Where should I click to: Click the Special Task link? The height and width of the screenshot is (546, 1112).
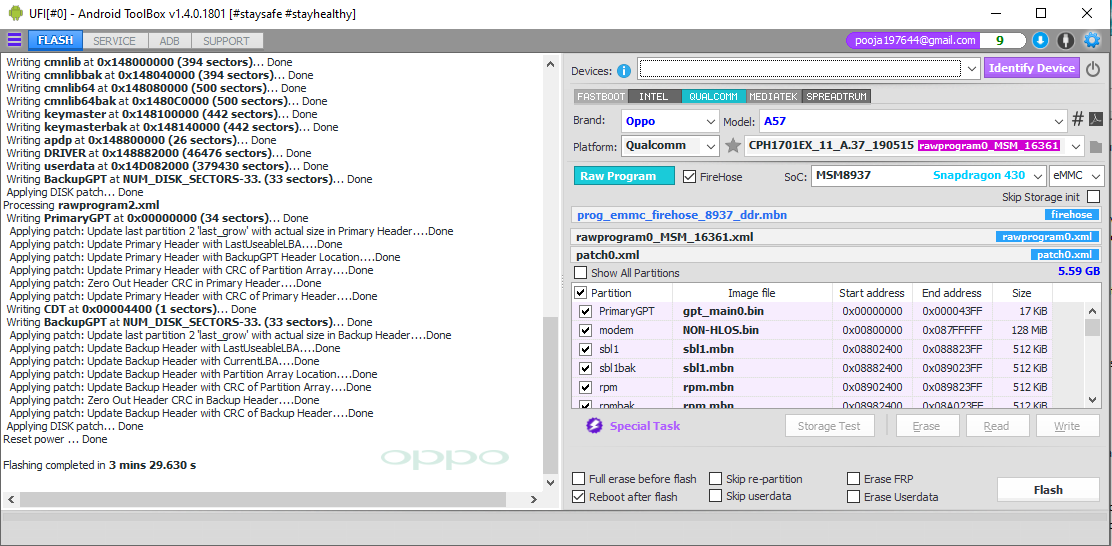pos(645,425)
